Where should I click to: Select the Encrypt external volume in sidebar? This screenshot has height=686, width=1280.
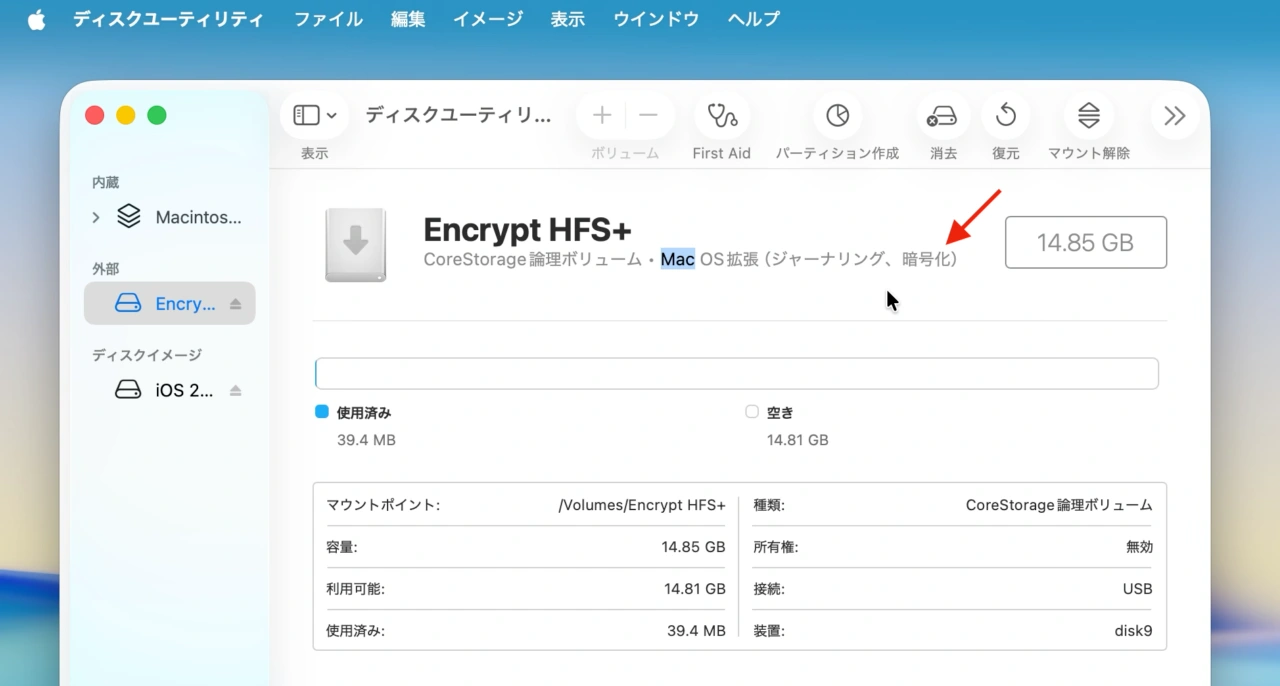point(170,303)
